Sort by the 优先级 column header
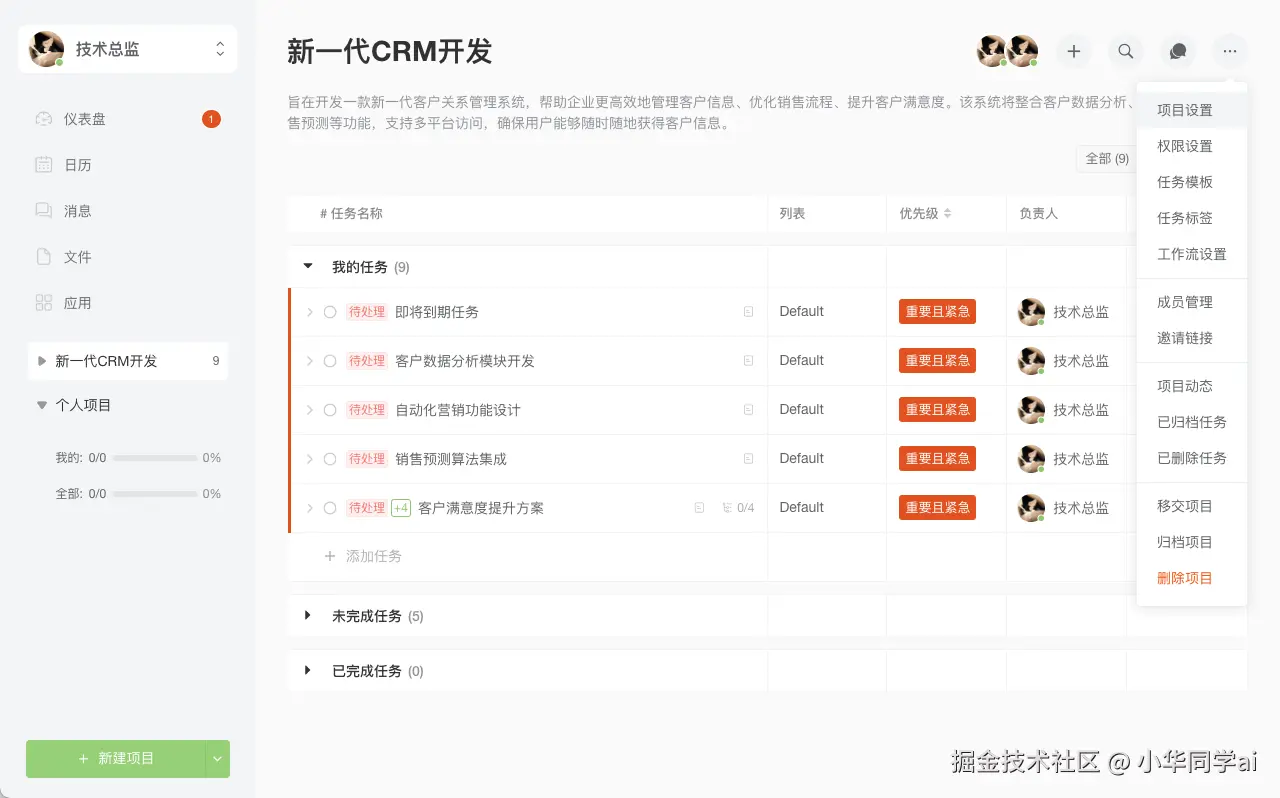The width and height of the screenshot is (1280, 798). pos(925,214)
